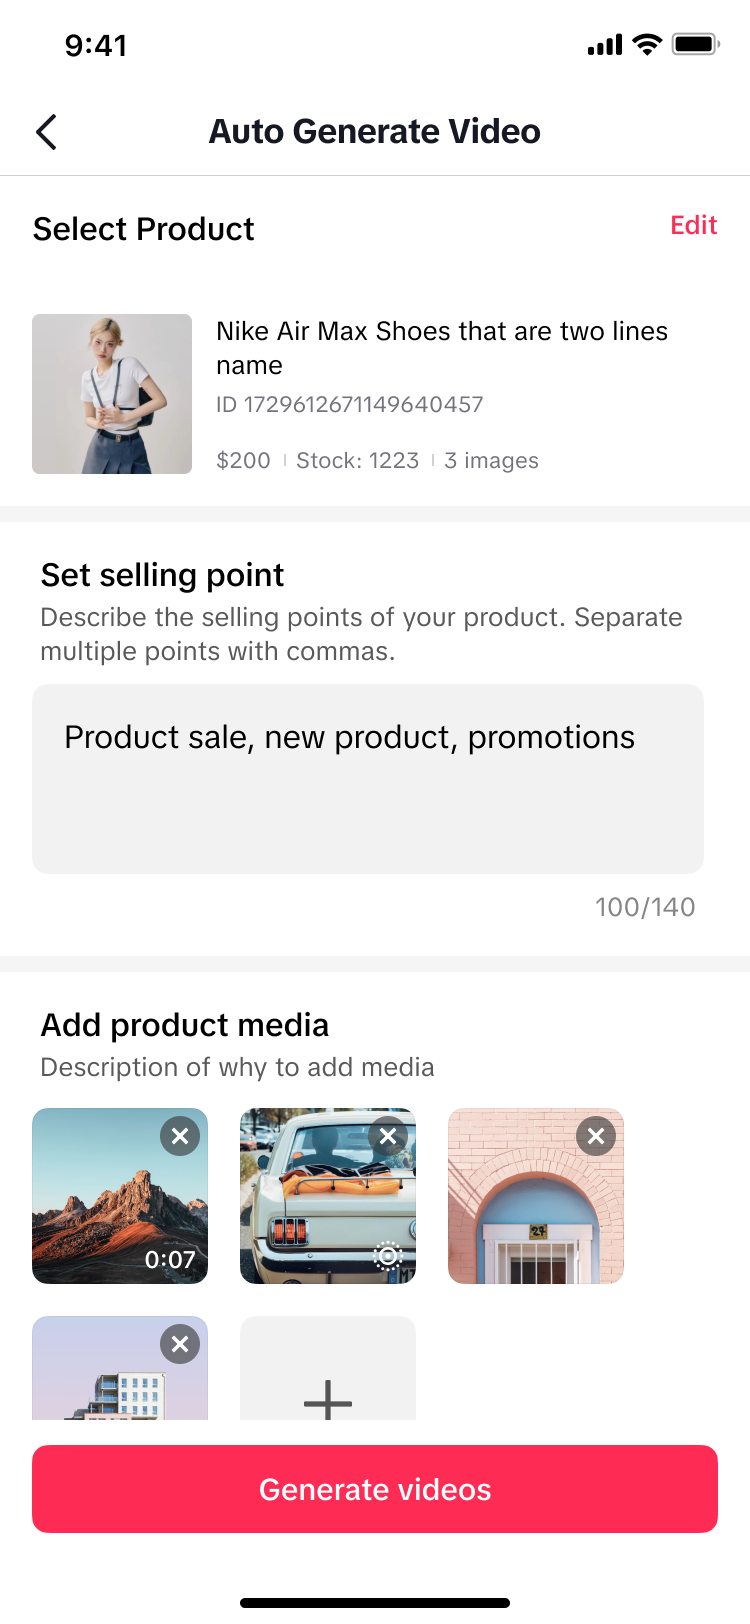This screenshot has height=1624, width=750.
Task: Focus the selling point text field
Action: click(368, 778)
